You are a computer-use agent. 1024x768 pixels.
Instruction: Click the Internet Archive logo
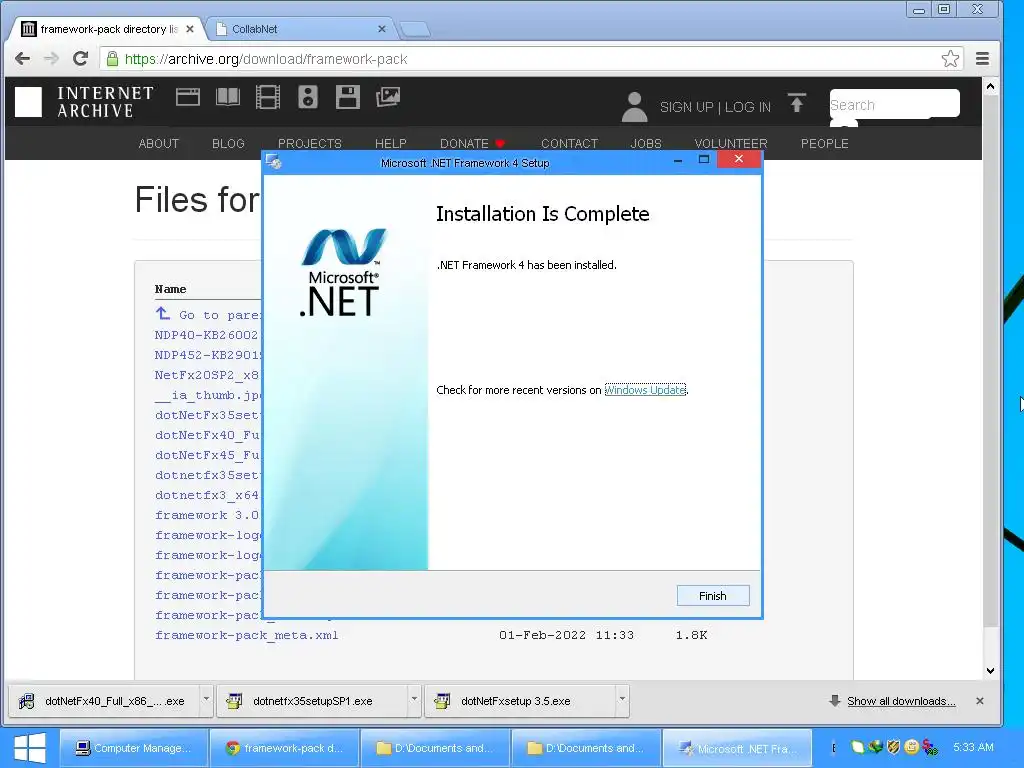pos(84,102)
